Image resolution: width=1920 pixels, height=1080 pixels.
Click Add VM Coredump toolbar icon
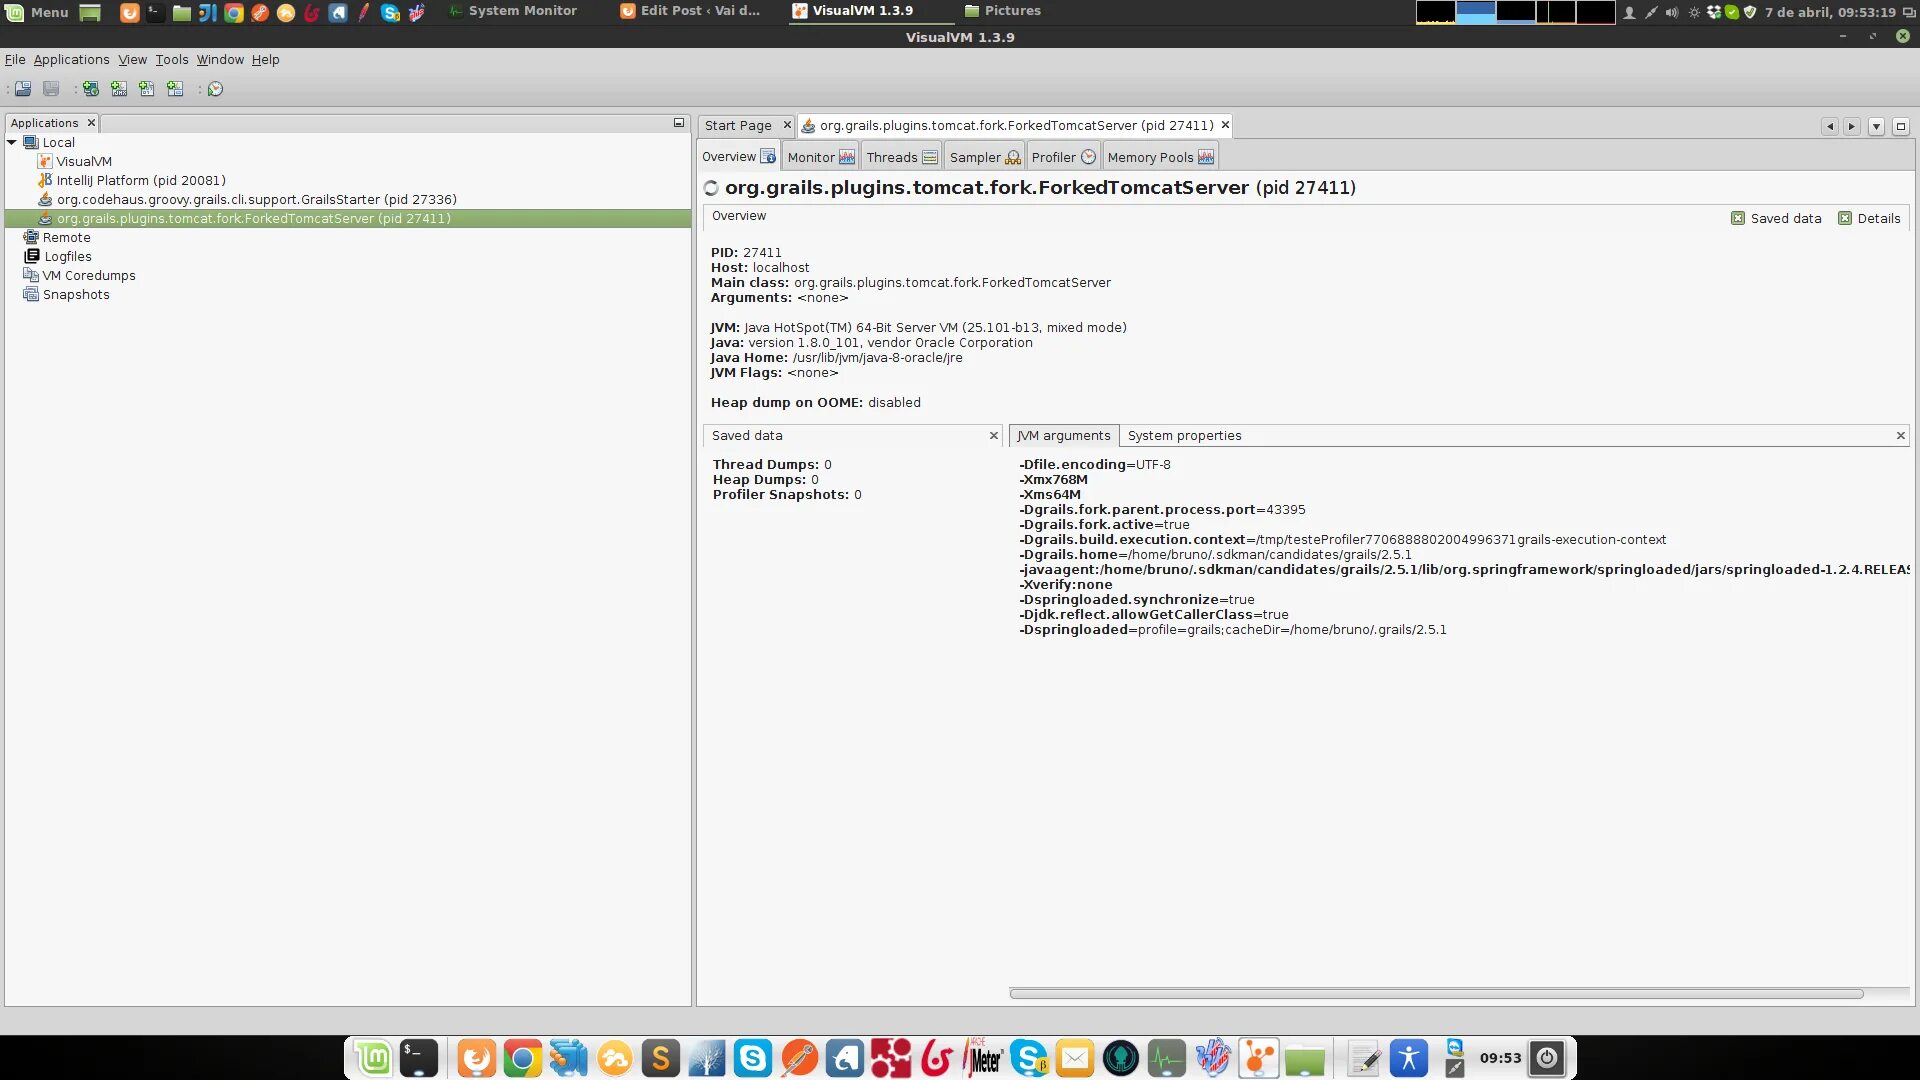point(147,89)
